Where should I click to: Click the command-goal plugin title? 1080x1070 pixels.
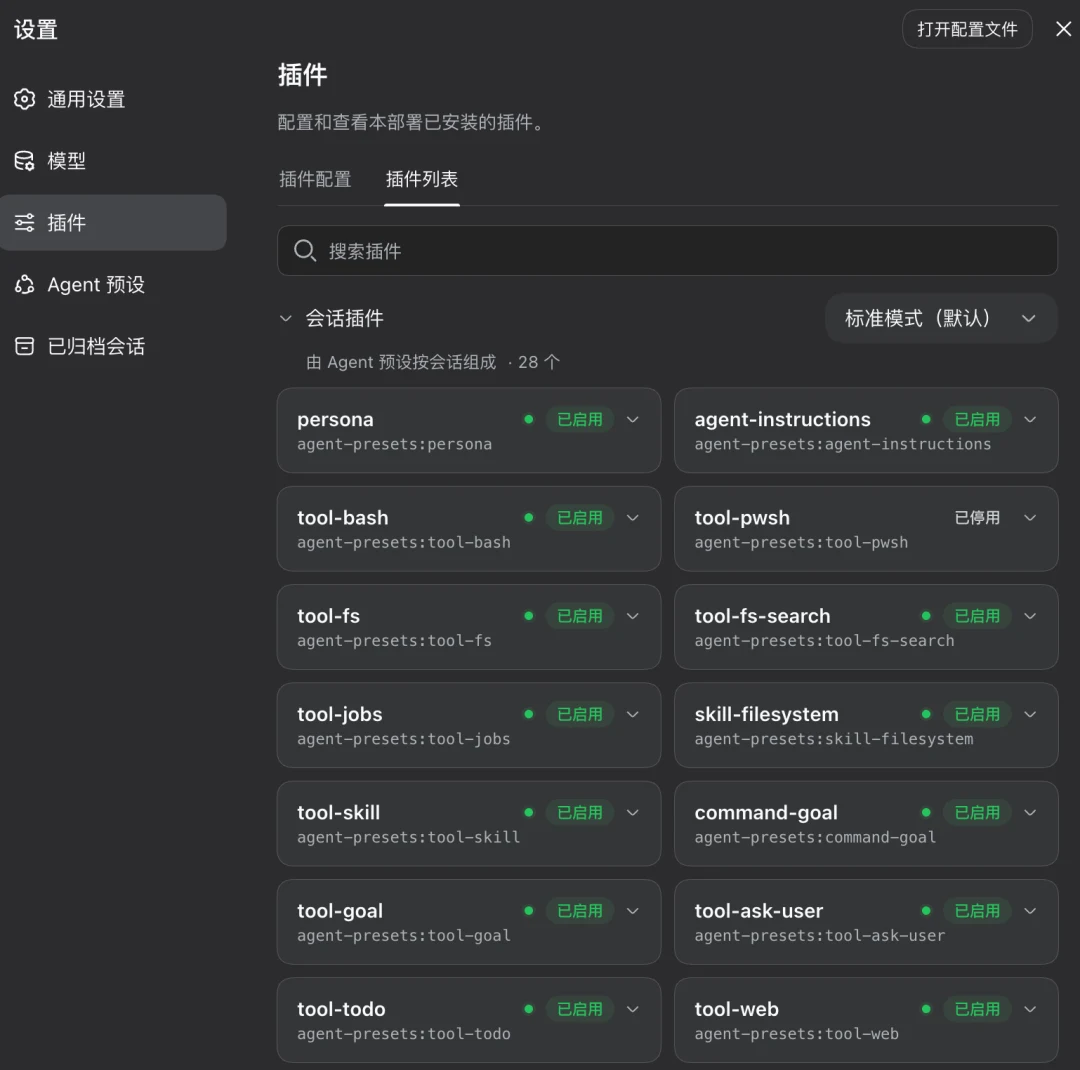tap(766, 813)
